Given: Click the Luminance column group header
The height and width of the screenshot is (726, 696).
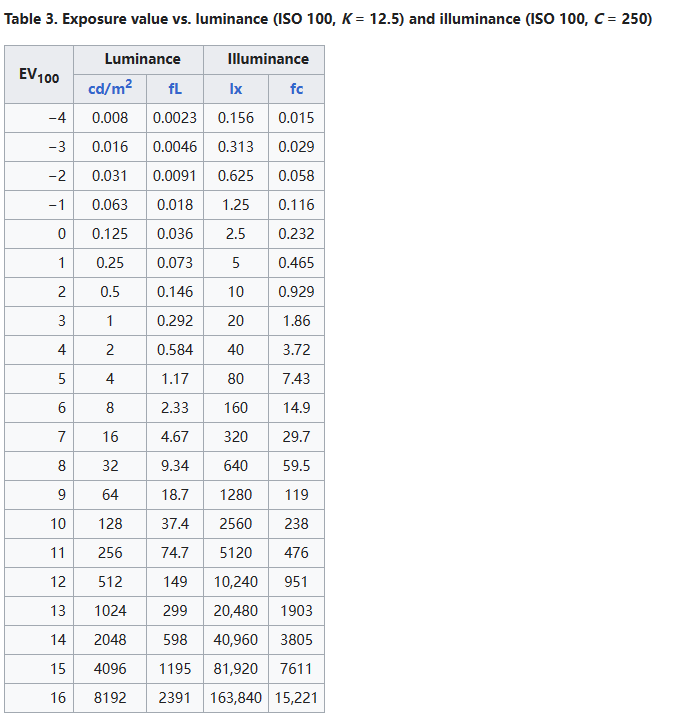Looking at the screenshot, I should (x=142, y=59).
